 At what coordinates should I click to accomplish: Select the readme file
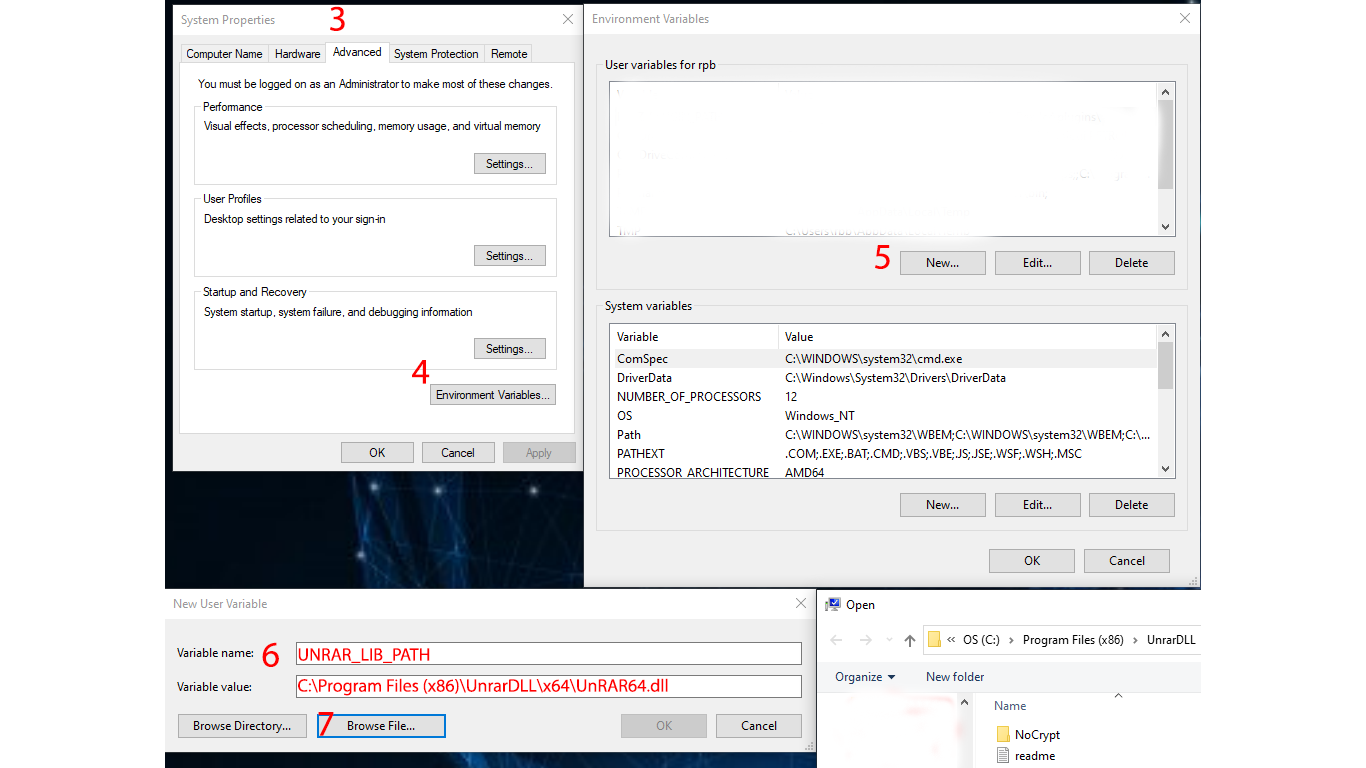tap(1026, 756)
